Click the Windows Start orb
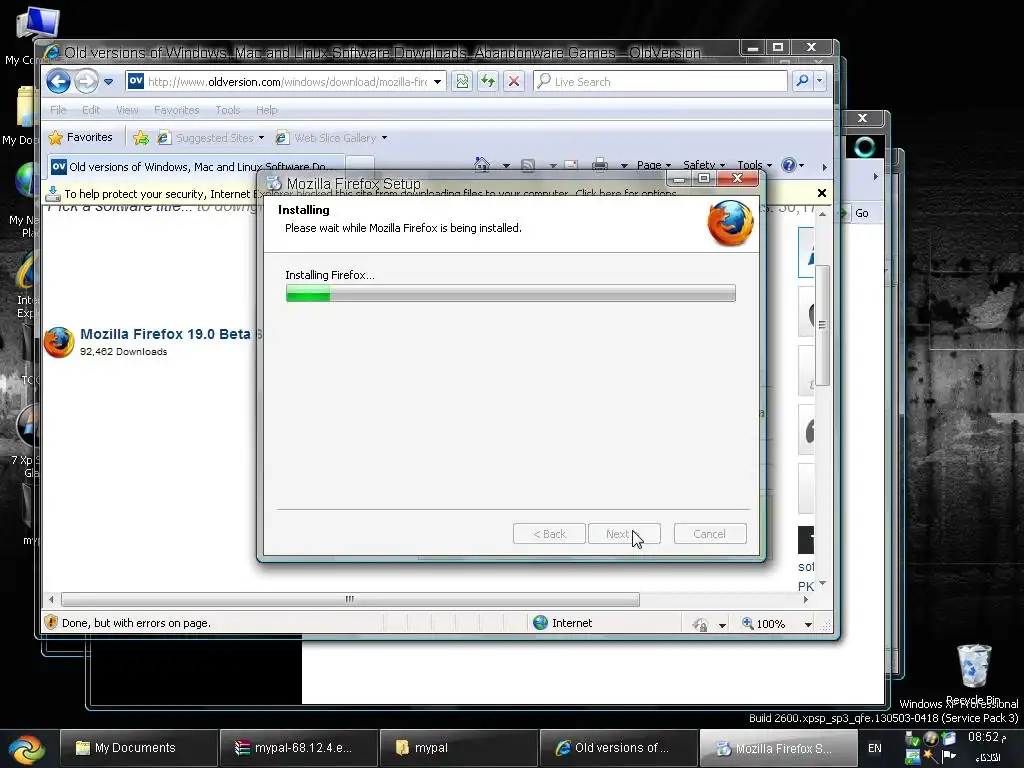Screen dimensions: 1024x768 pos(27,748)
